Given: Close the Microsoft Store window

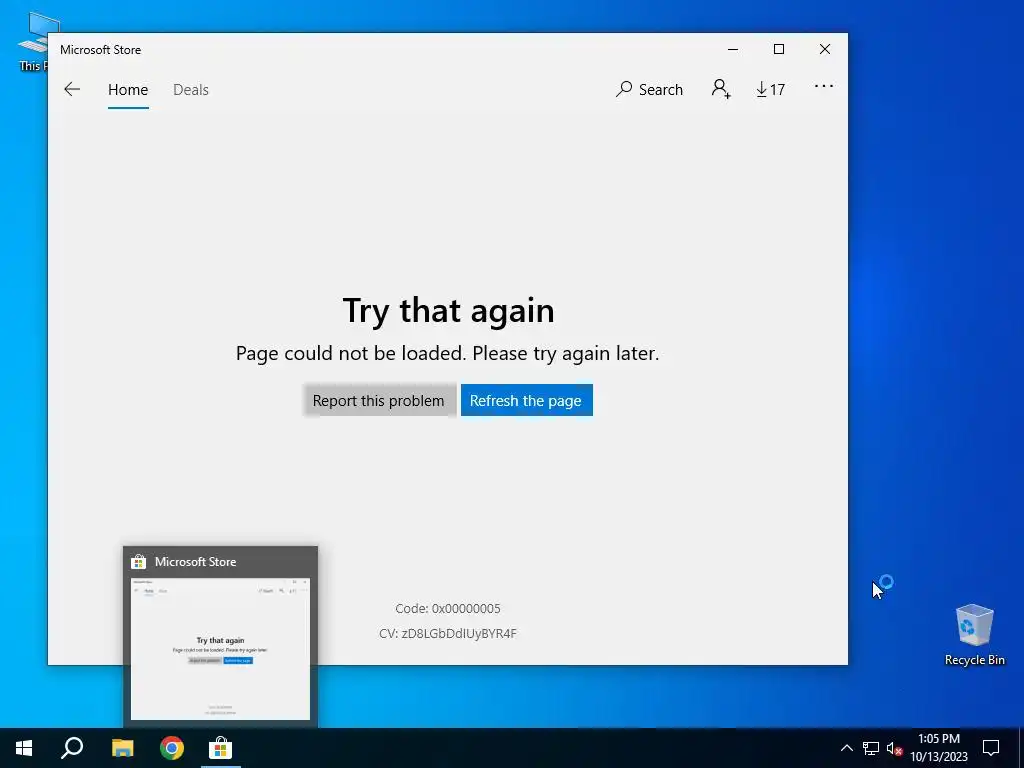Looking at the screenshot, I should 825,50.
